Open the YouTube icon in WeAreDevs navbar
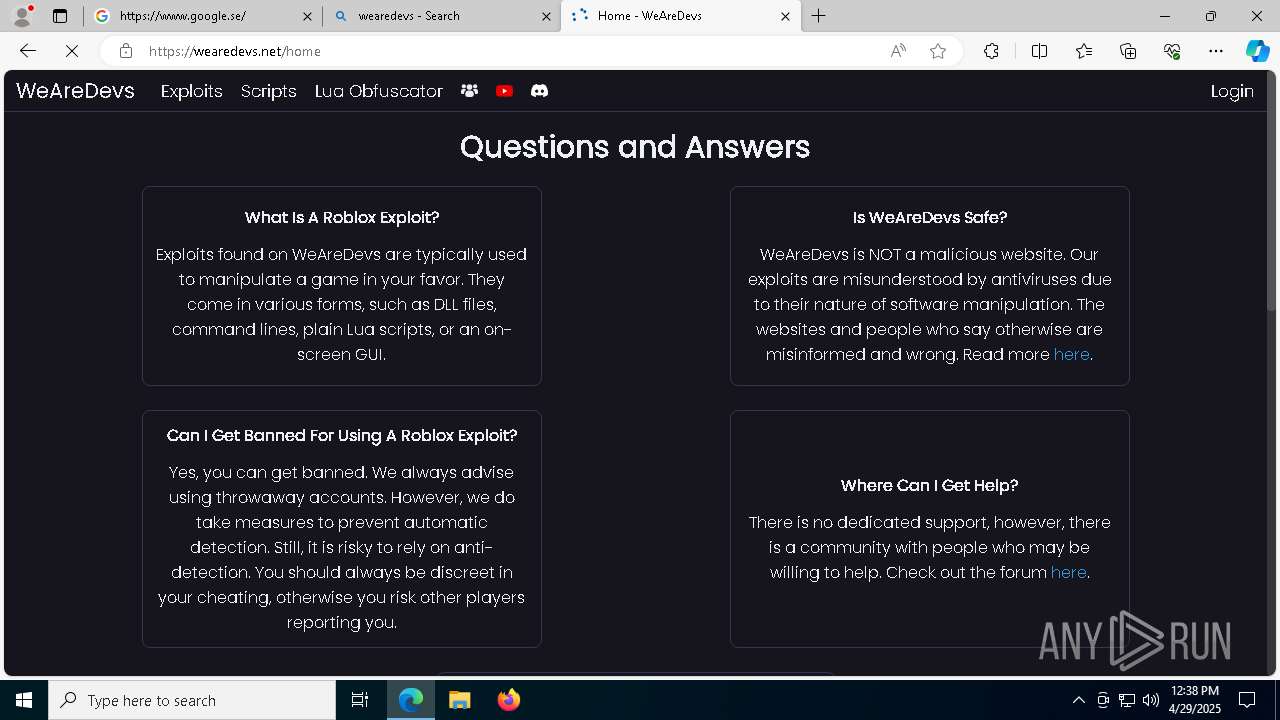Image resolution: width=1280 pixels, height=720 pixels. (x=504, y=91)
